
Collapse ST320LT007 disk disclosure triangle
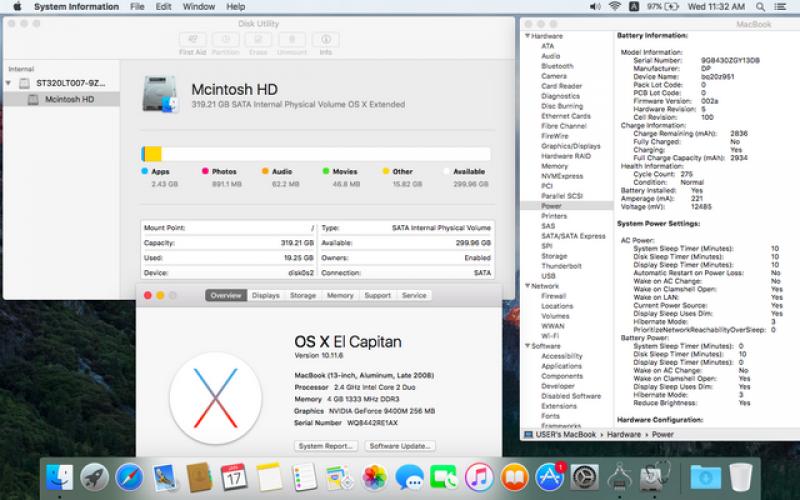[9, 83]
